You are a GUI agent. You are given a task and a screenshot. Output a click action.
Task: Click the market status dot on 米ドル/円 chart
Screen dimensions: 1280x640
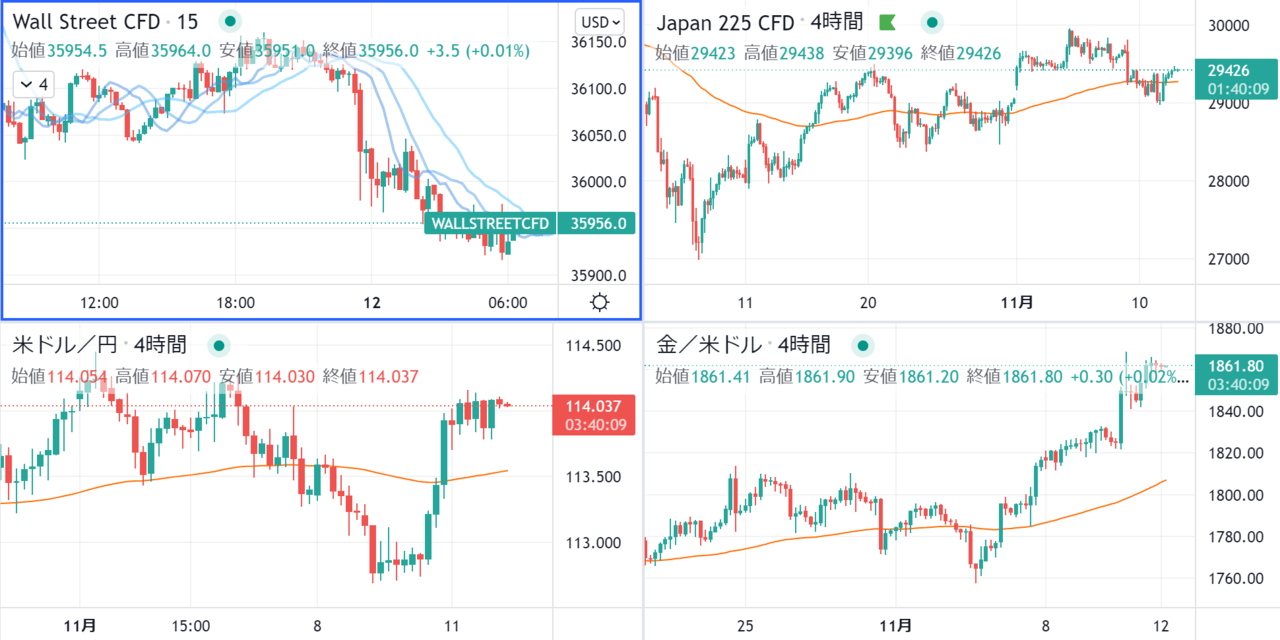pos(218,345)
